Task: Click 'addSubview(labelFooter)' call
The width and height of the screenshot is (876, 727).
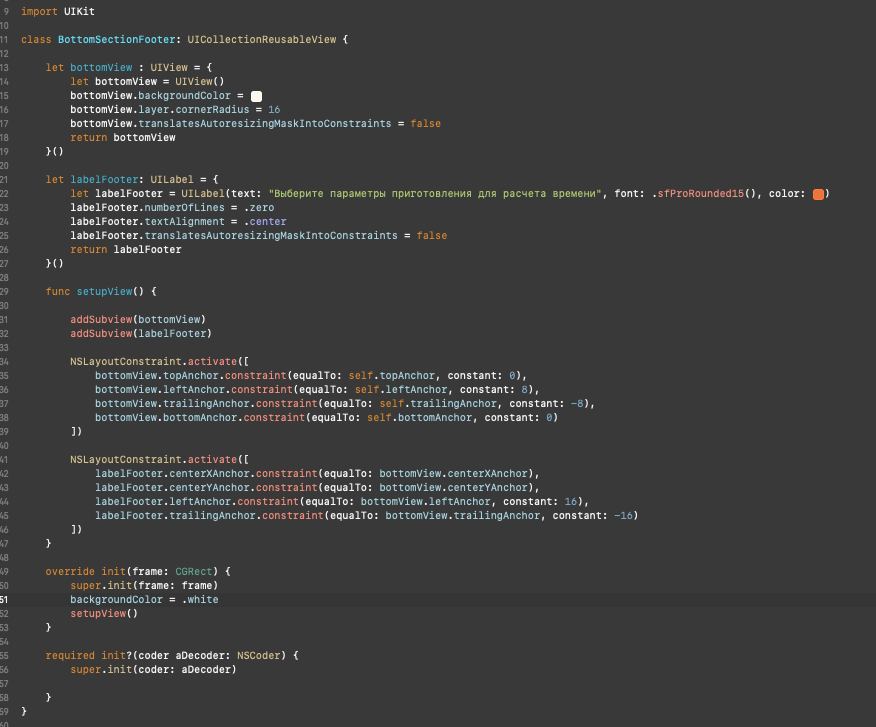Action: point(141,334)
